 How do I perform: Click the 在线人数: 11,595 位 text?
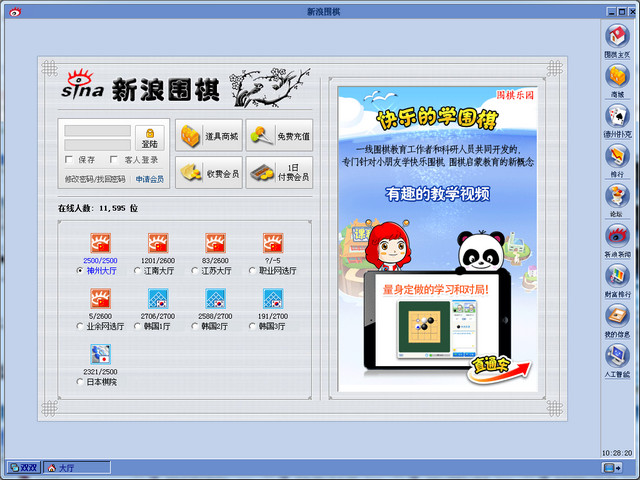click(x=98, y=208)
